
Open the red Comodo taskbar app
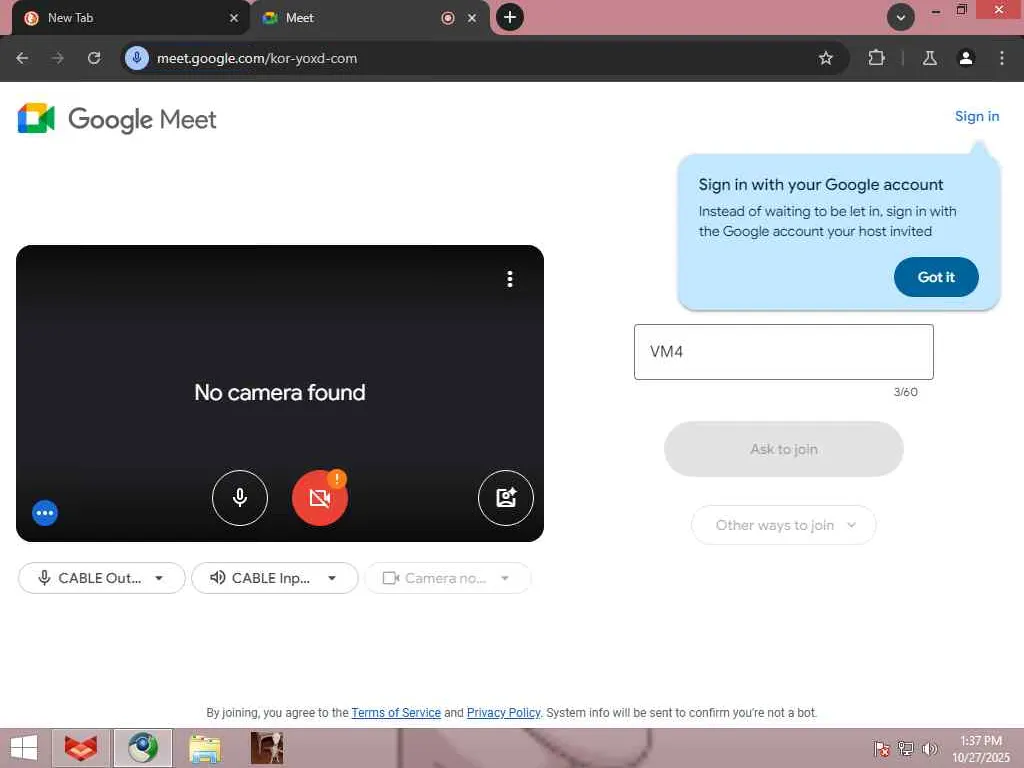[81, 748]
